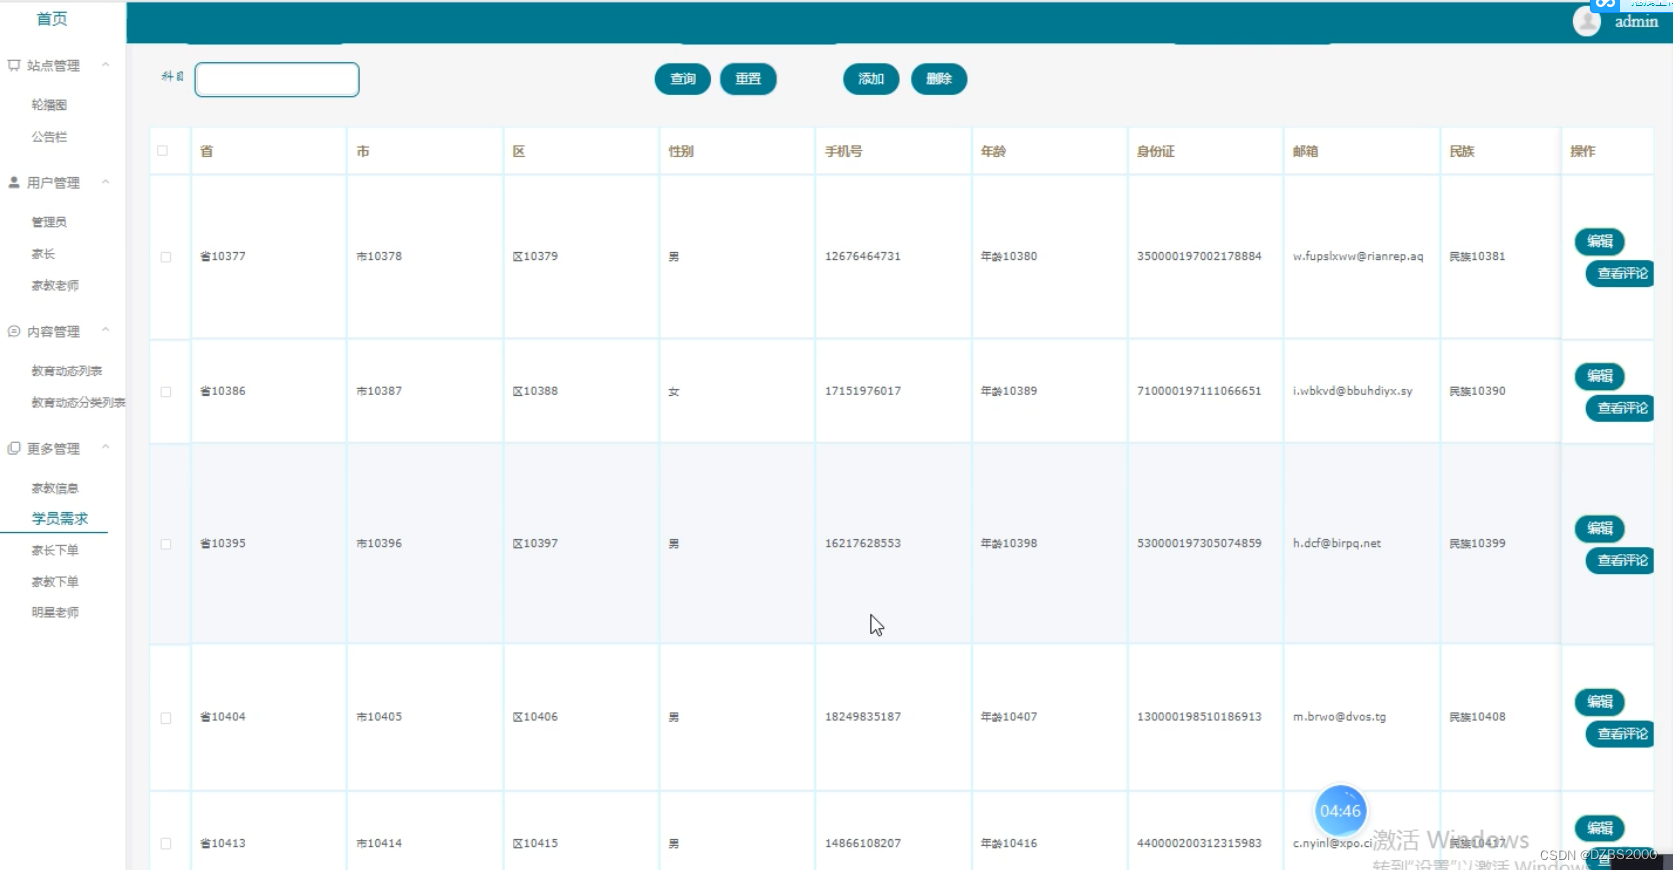
Task: Click cell 市10396
Action: click(x=379, y=544)
